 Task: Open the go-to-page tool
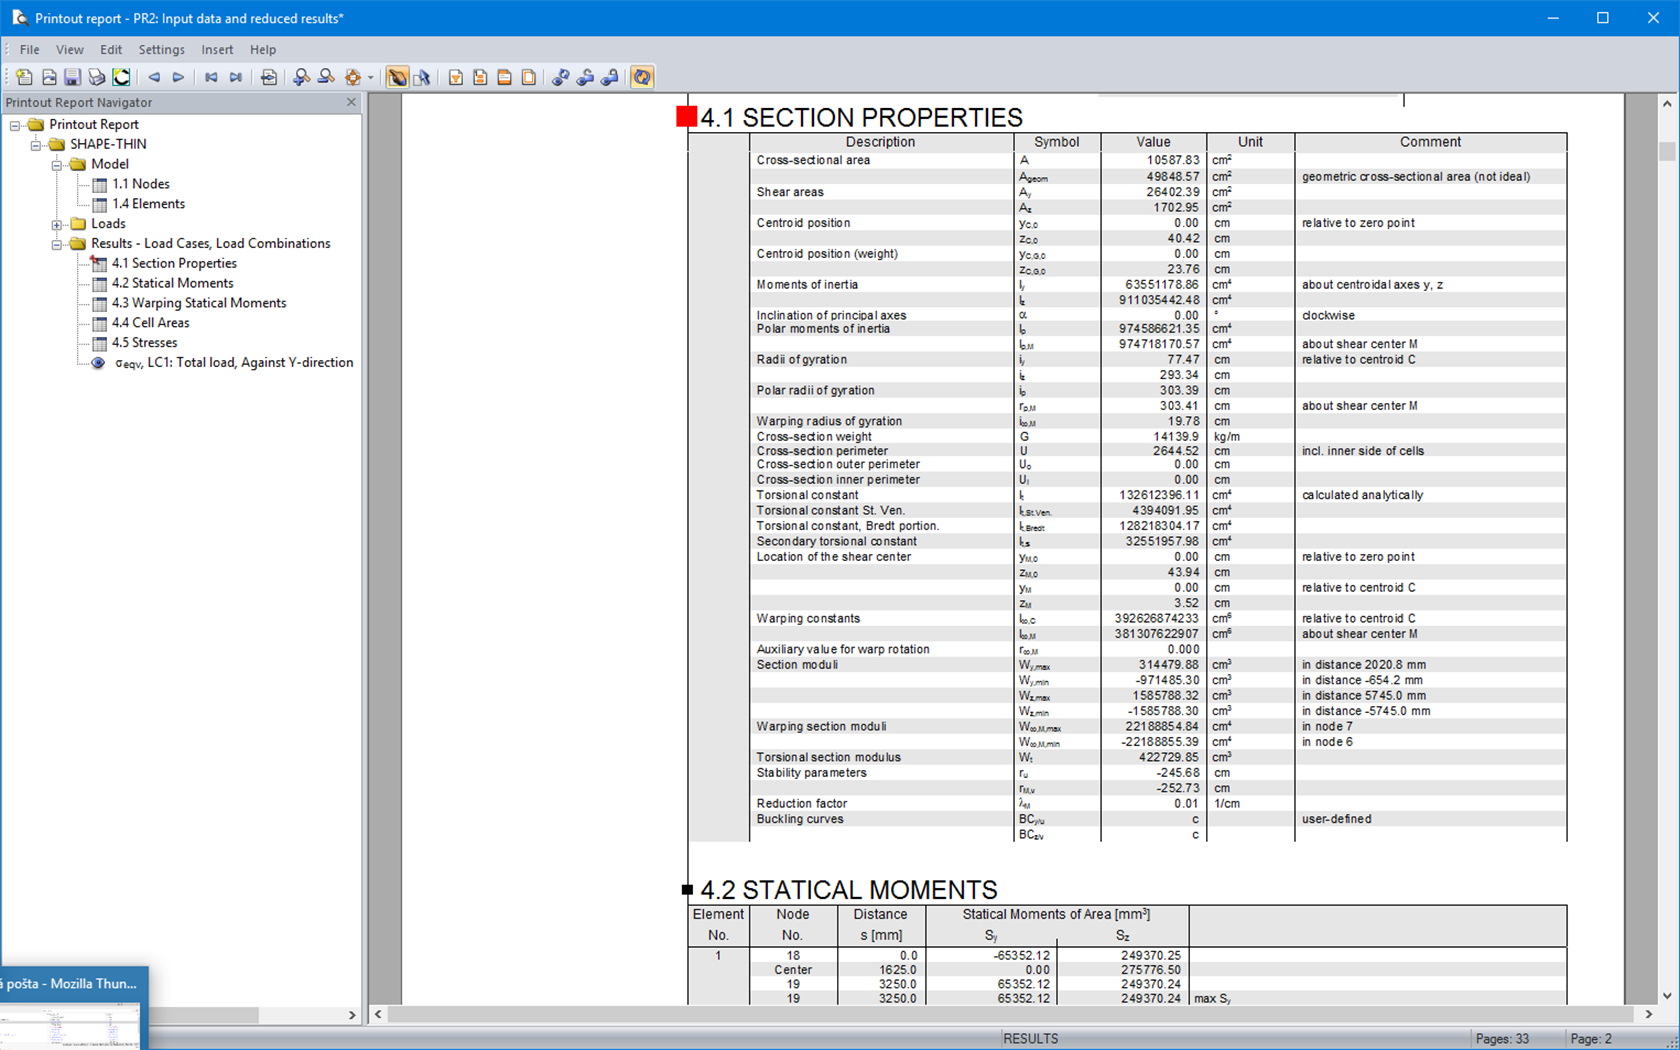269,77
